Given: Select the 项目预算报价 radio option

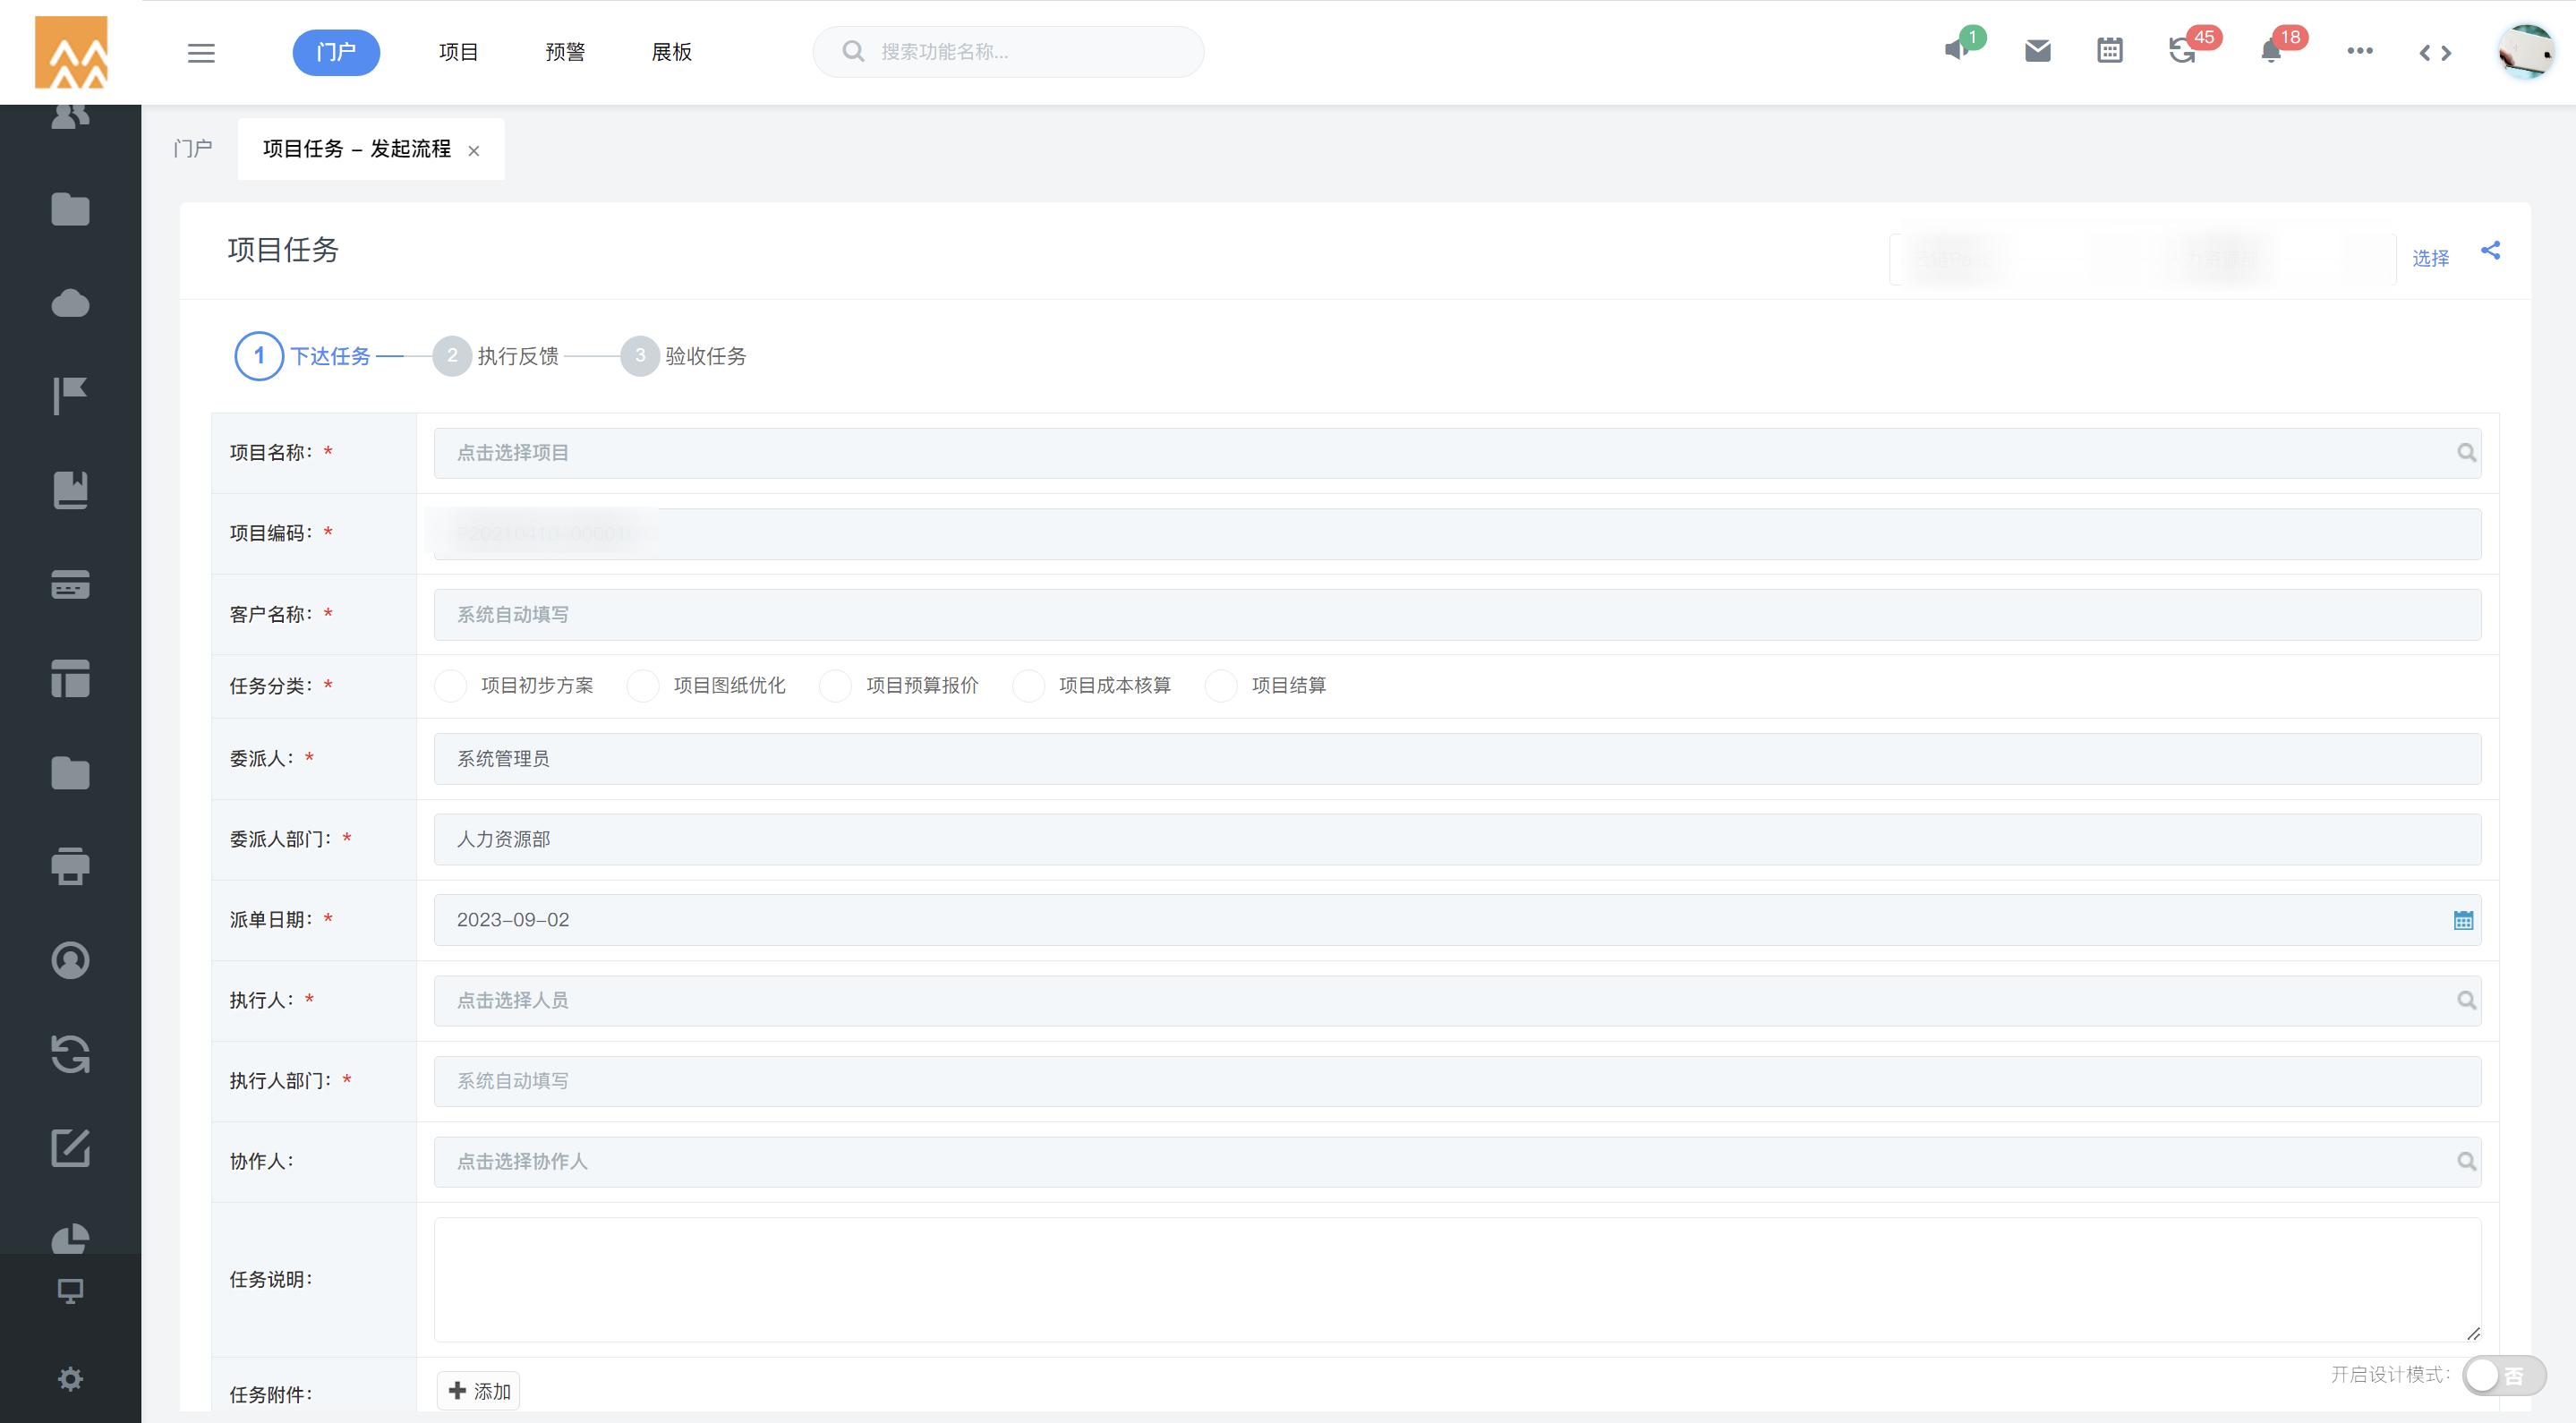Looking at the screenshot, I should [836, 686].
